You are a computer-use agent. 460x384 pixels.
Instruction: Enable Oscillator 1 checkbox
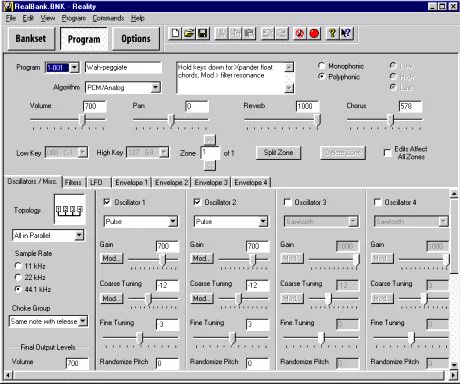tap(107, 202)
